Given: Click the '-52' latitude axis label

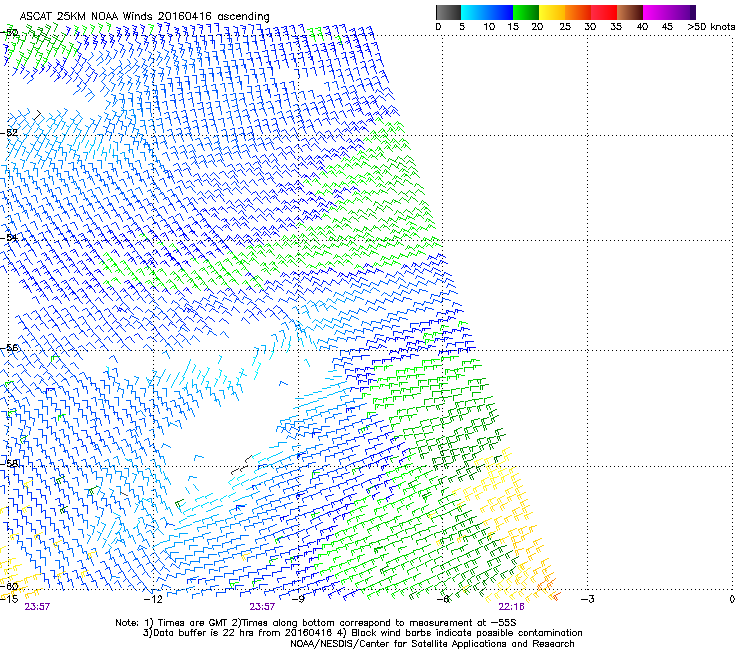Looking at the screenshot, I should [9, 133].
